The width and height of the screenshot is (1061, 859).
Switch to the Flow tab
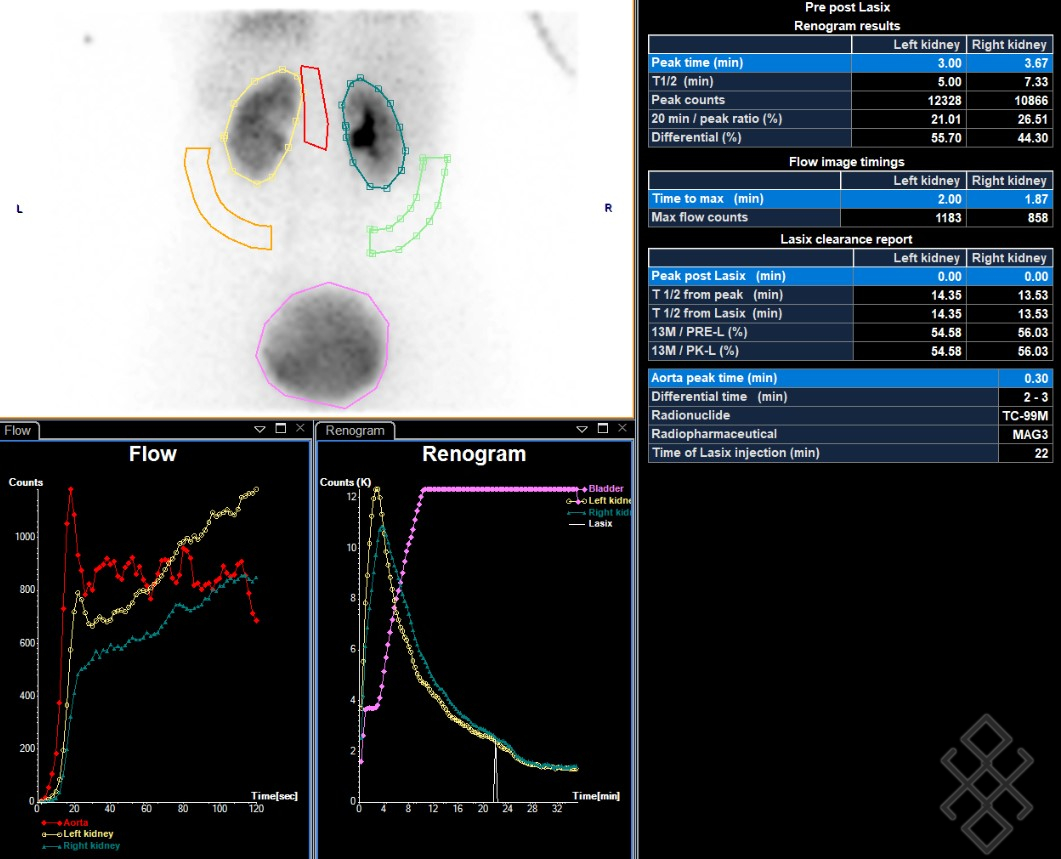click(18, 431)
